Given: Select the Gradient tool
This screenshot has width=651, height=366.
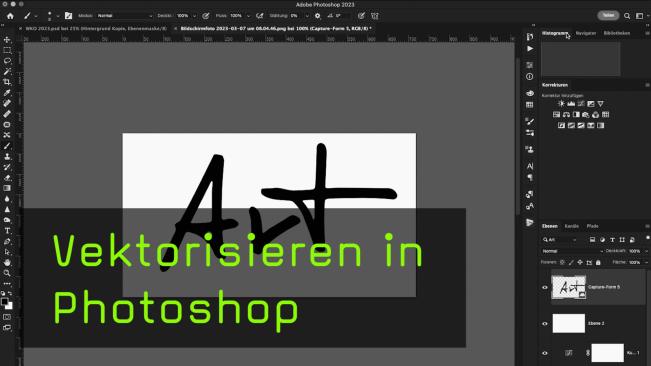Looking at the screenshot, I should coord(7,188).
